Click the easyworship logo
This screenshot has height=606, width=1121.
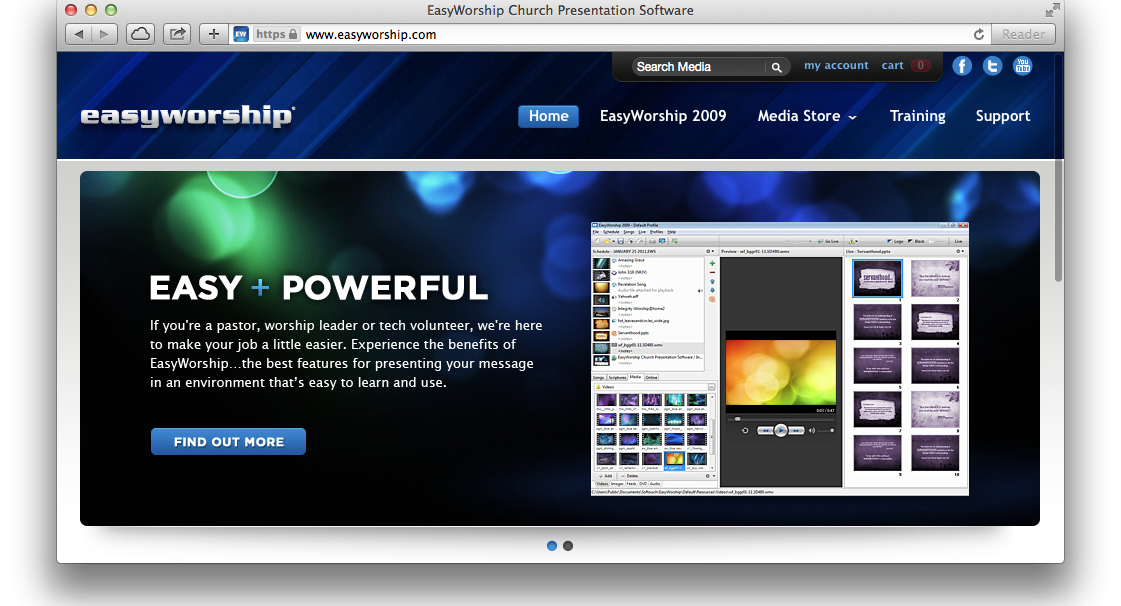(x=187, y=116)
